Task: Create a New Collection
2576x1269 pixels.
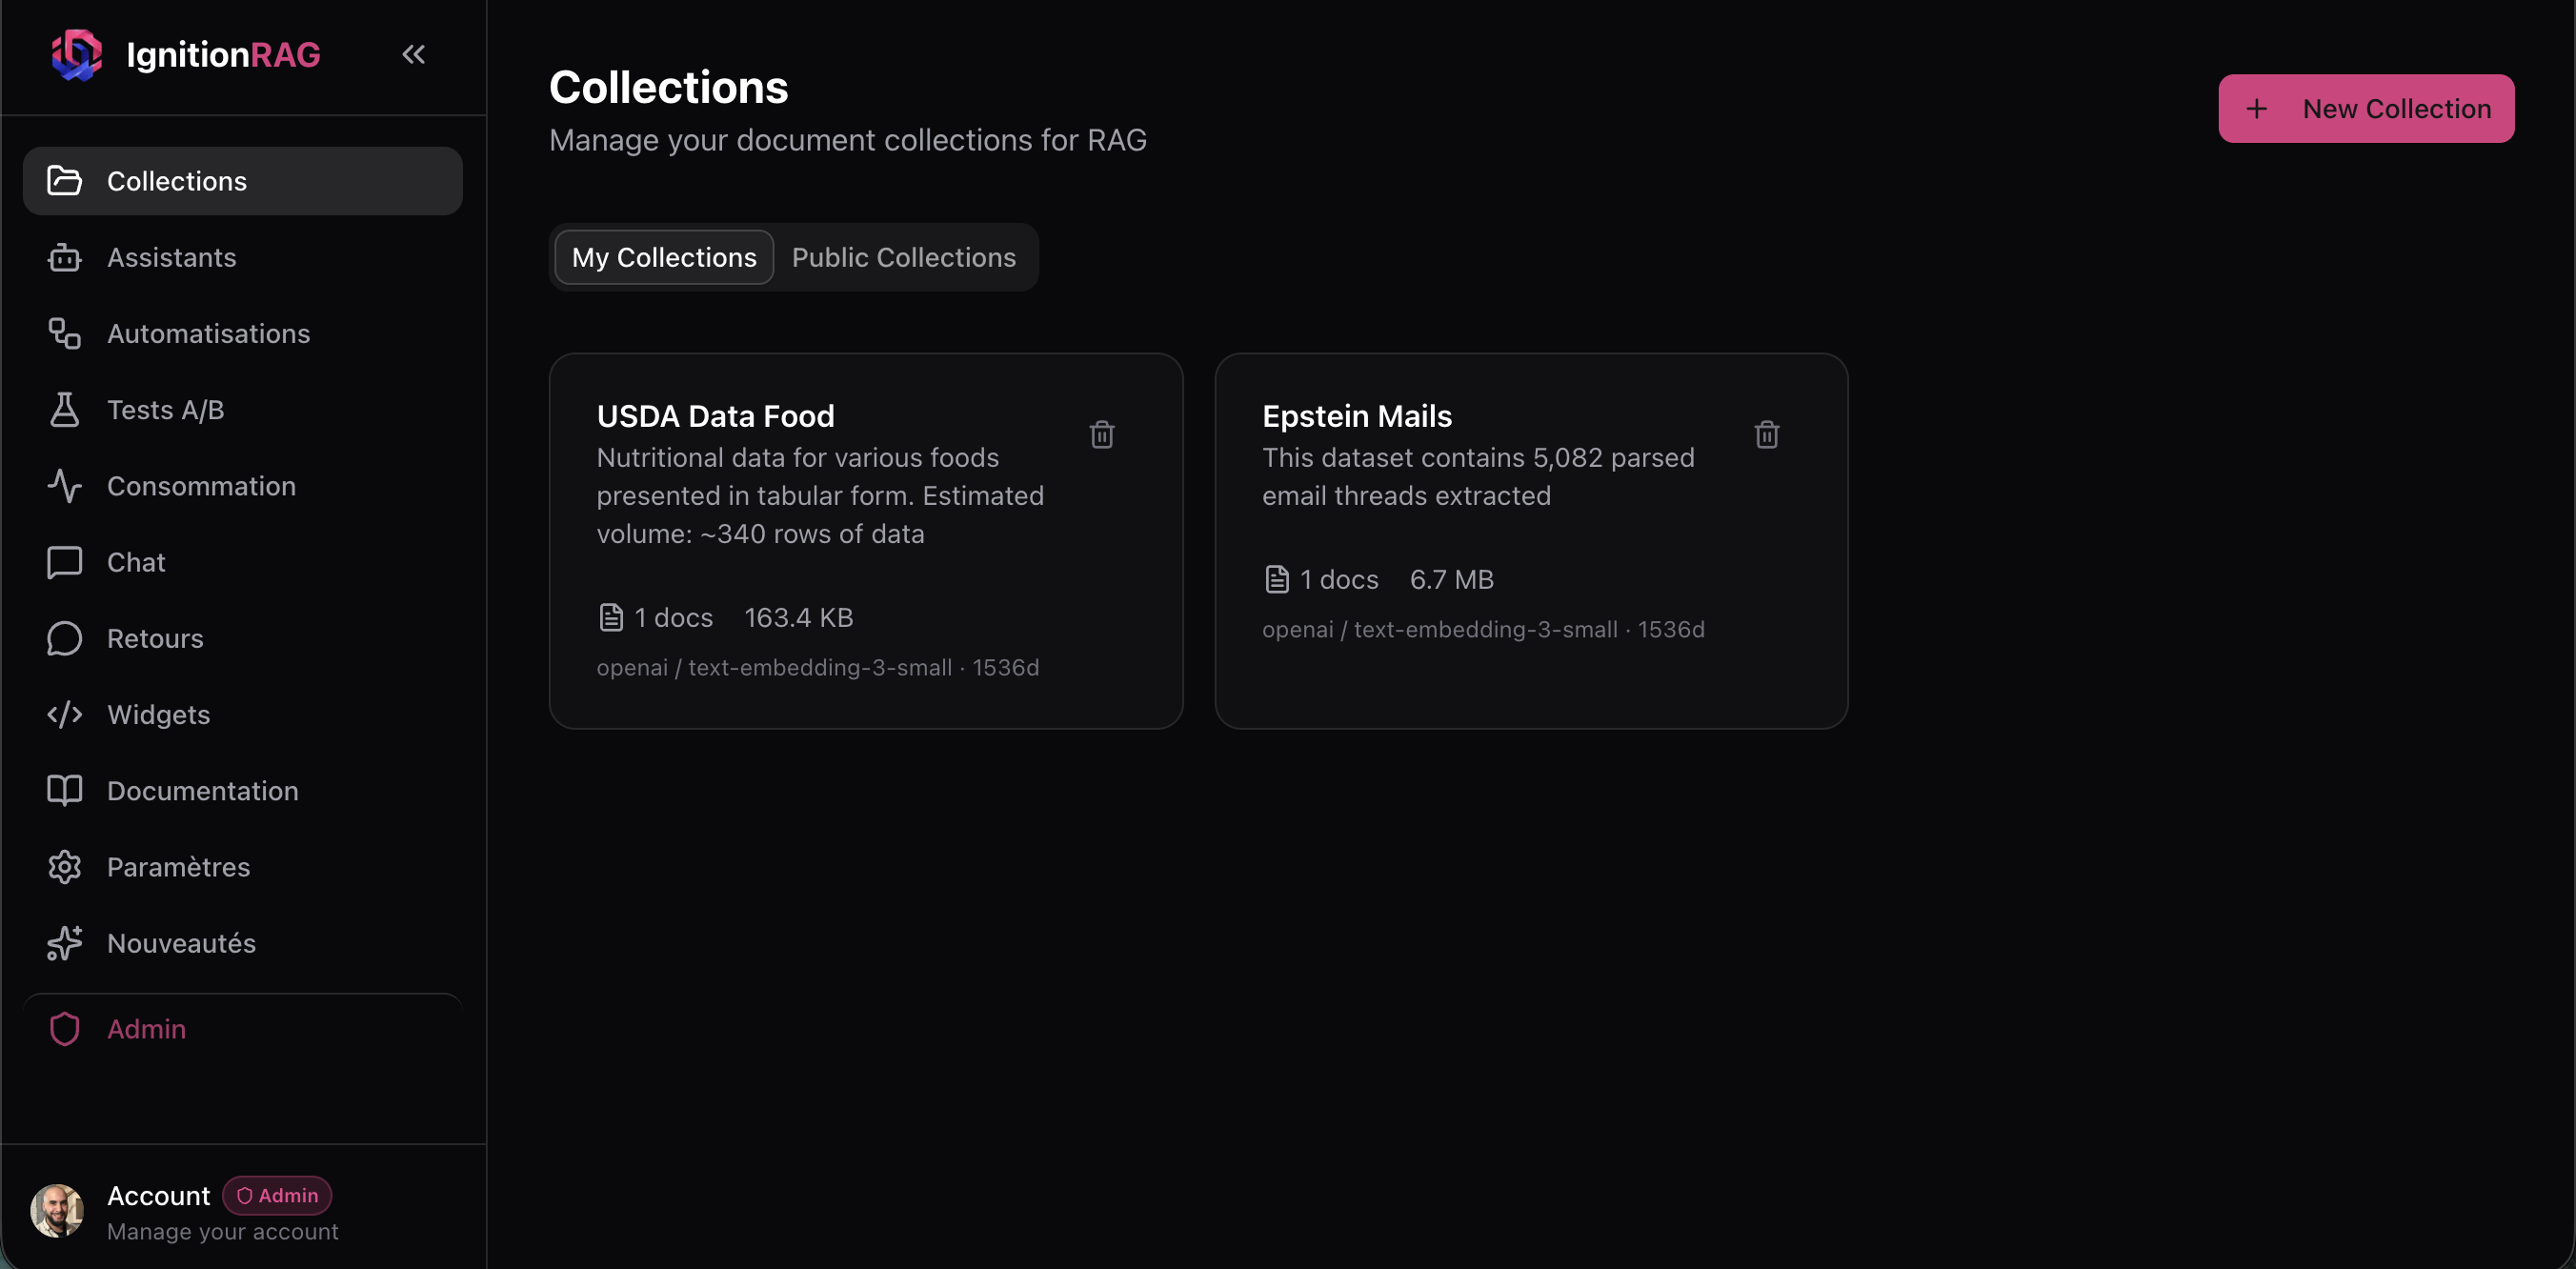Action: 2366,108
